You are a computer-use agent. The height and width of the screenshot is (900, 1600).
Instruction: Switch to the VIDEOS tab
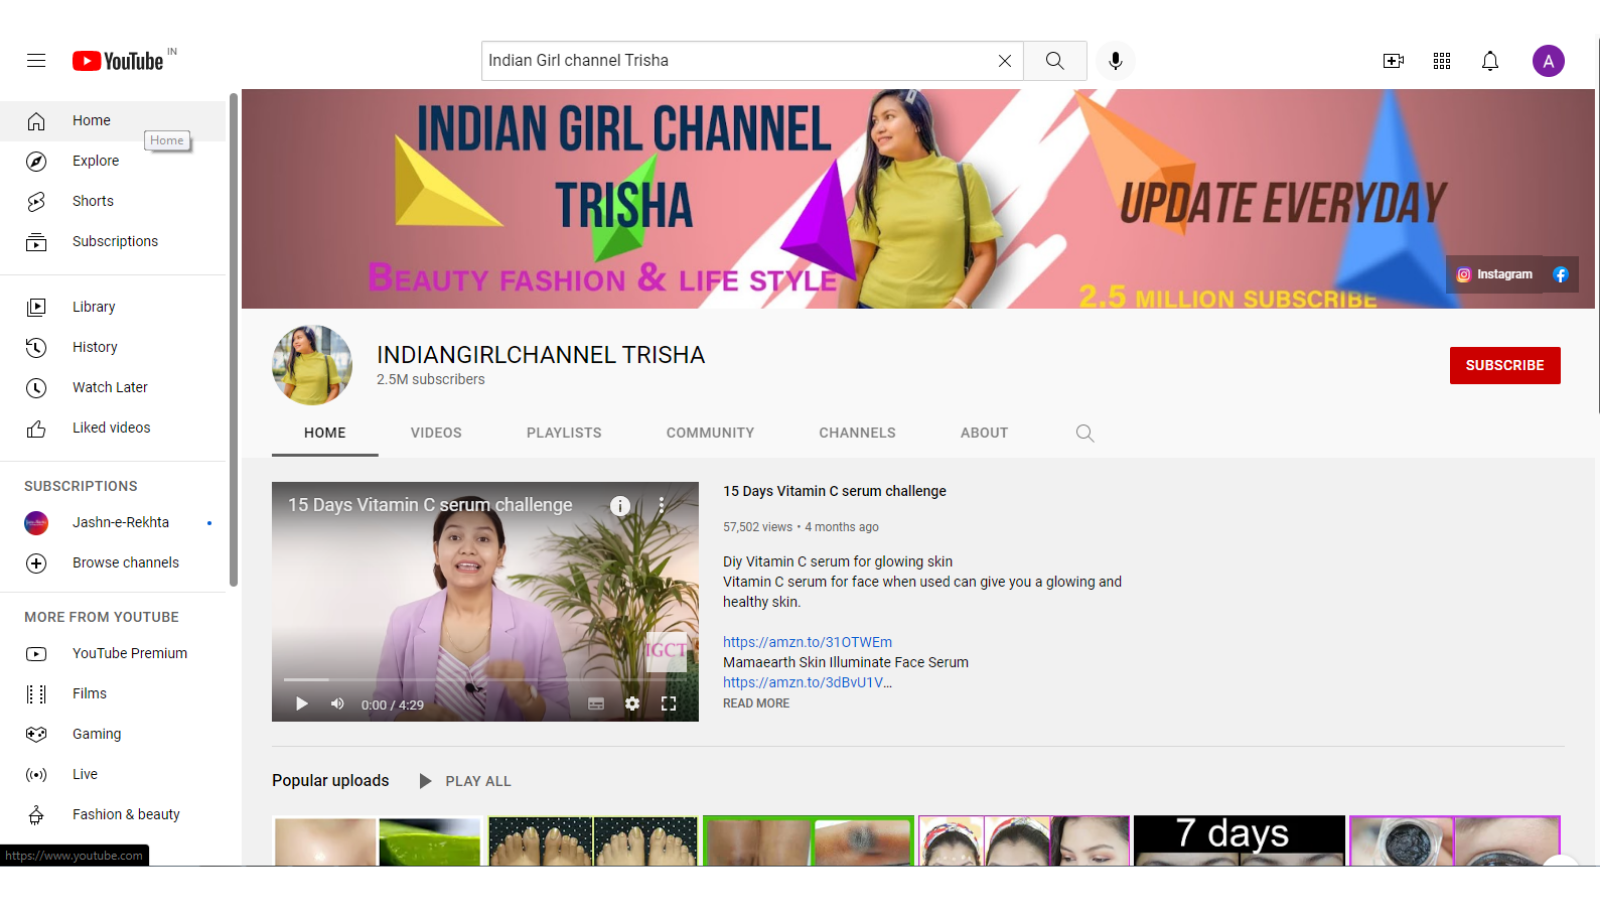[435, 432]
